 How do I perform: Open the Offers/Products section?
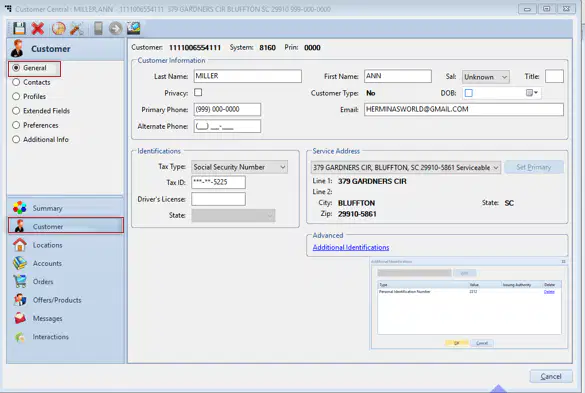point(57,300)
